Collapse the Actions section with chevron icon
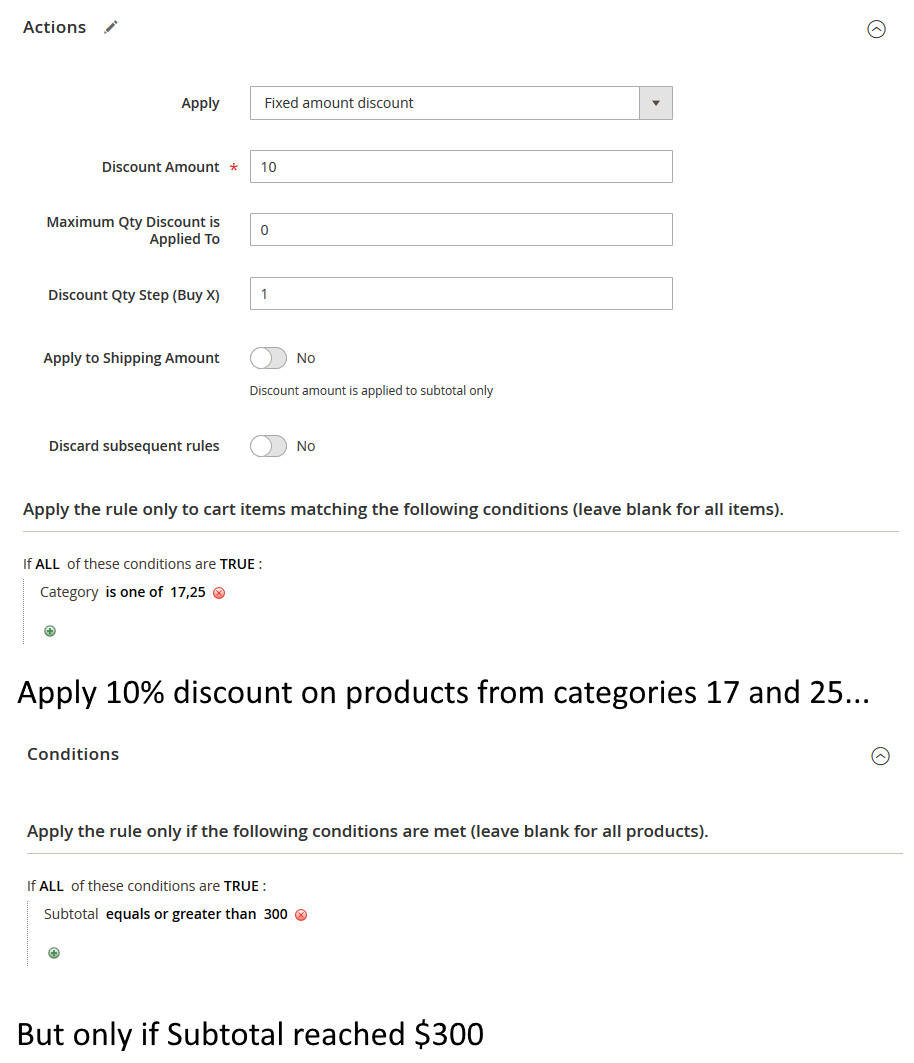This screenshot has width=914, height=1063. (876, 29)
